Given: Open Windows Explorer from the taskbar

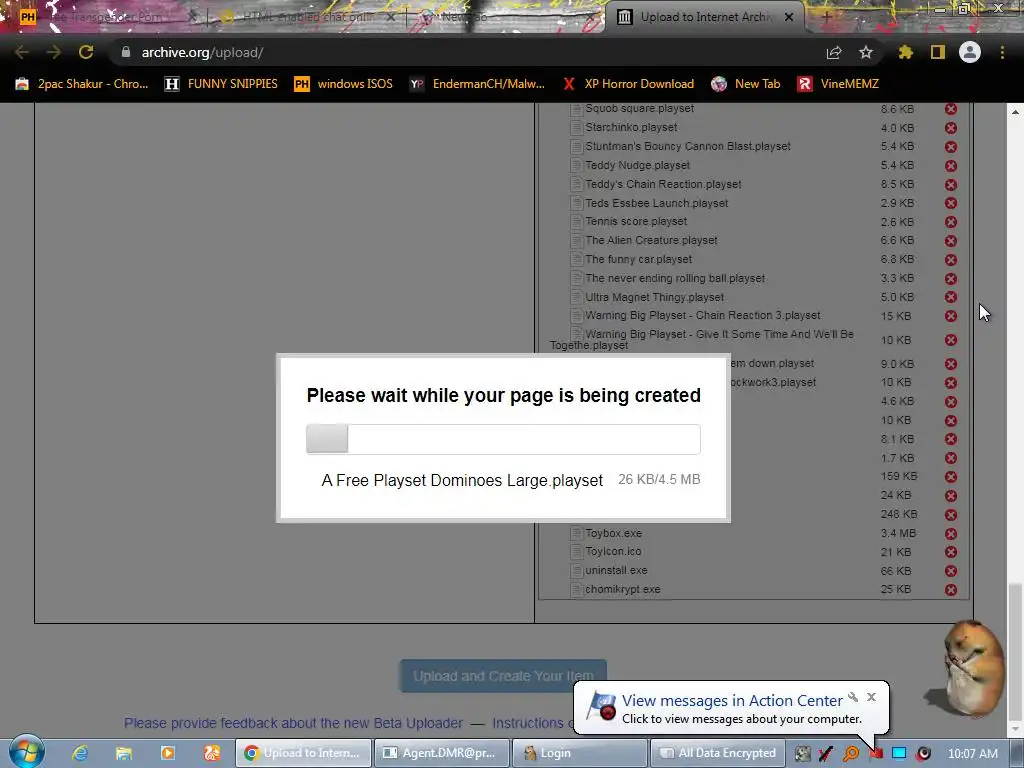Looking at the screenshot, I should pos(123,753).
